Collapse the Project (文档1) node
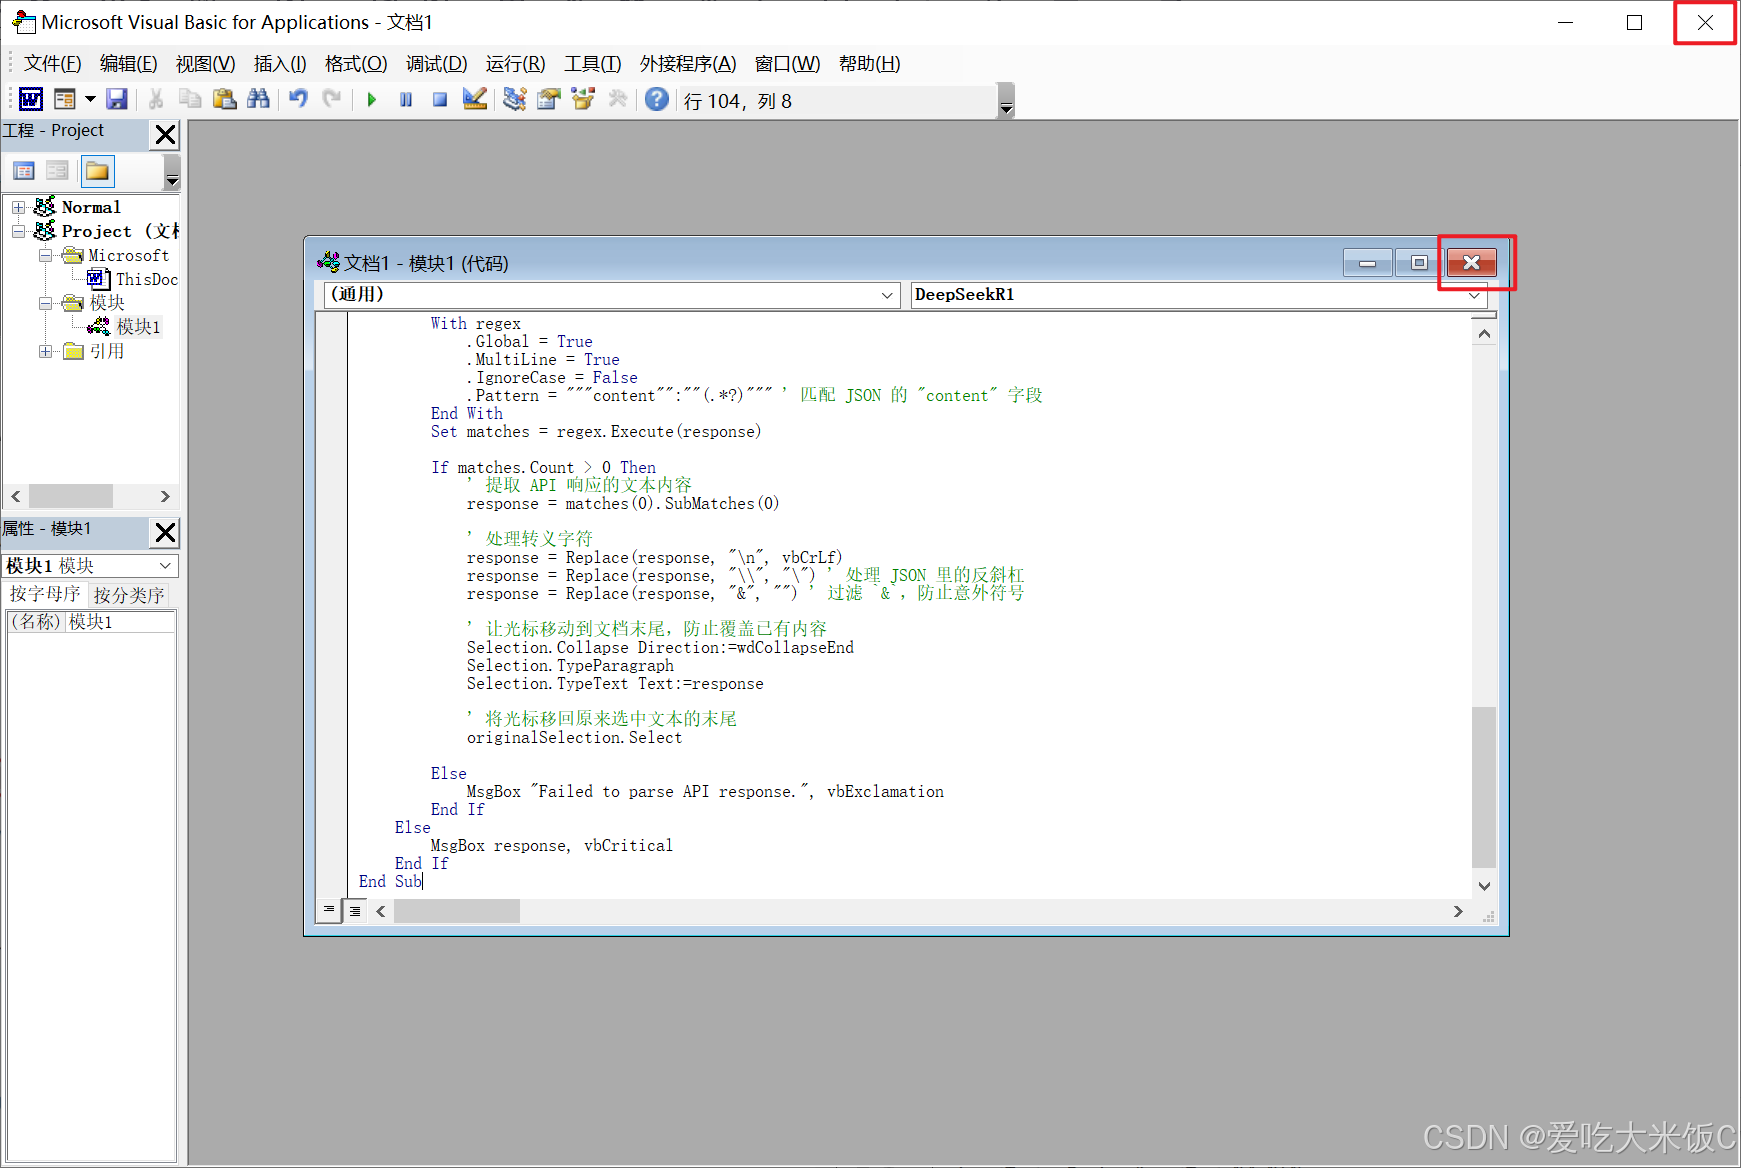1741x1168 pixels. click(18, 232)
